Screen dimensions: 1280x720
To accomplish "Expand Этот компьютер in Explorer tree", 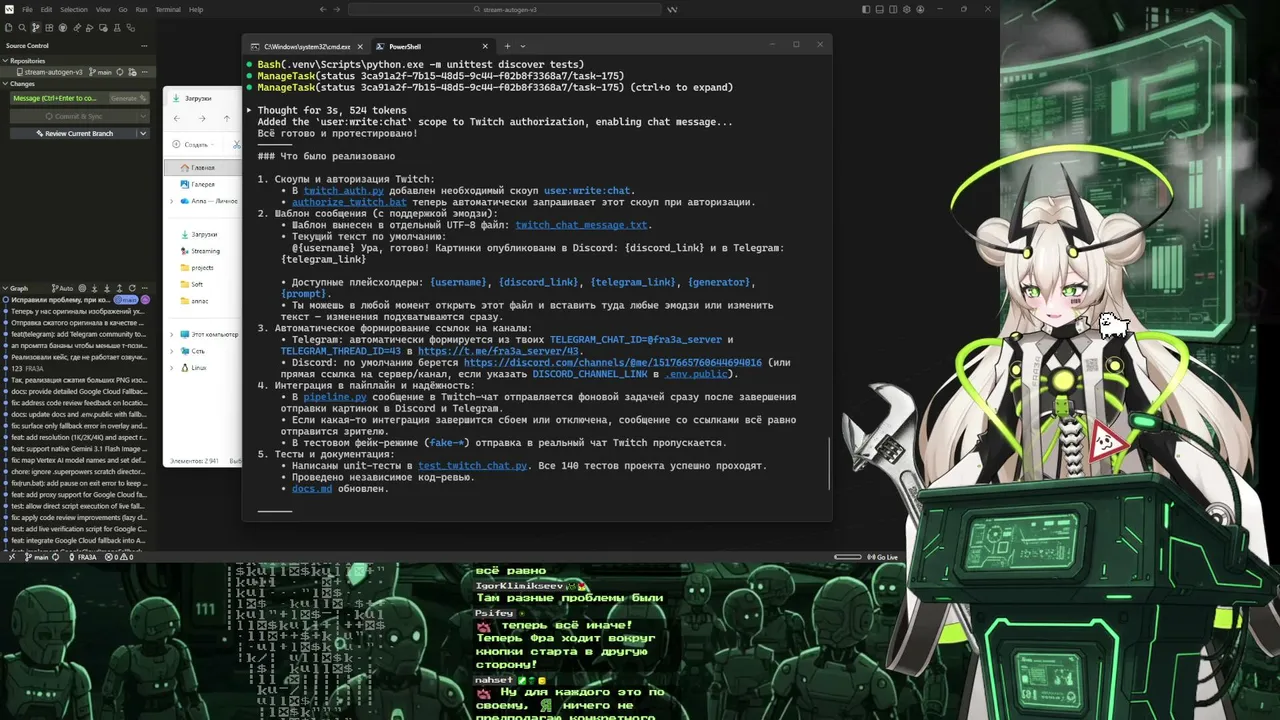I will coord(172,334).
